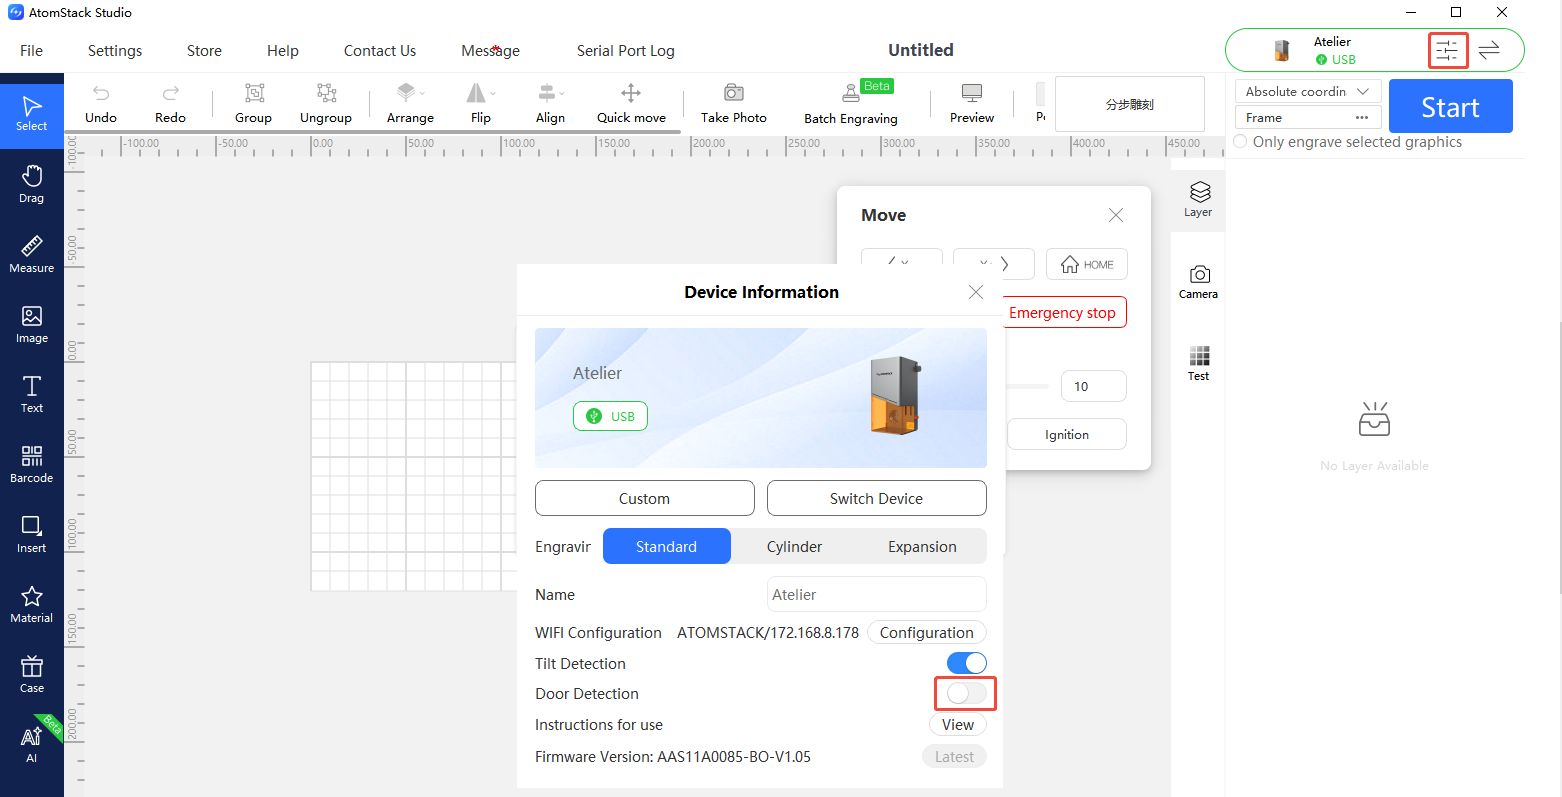Activate the Text tool
Image resolution: width=1562 pixels, height=797 pixels.
tap(32, 394)
